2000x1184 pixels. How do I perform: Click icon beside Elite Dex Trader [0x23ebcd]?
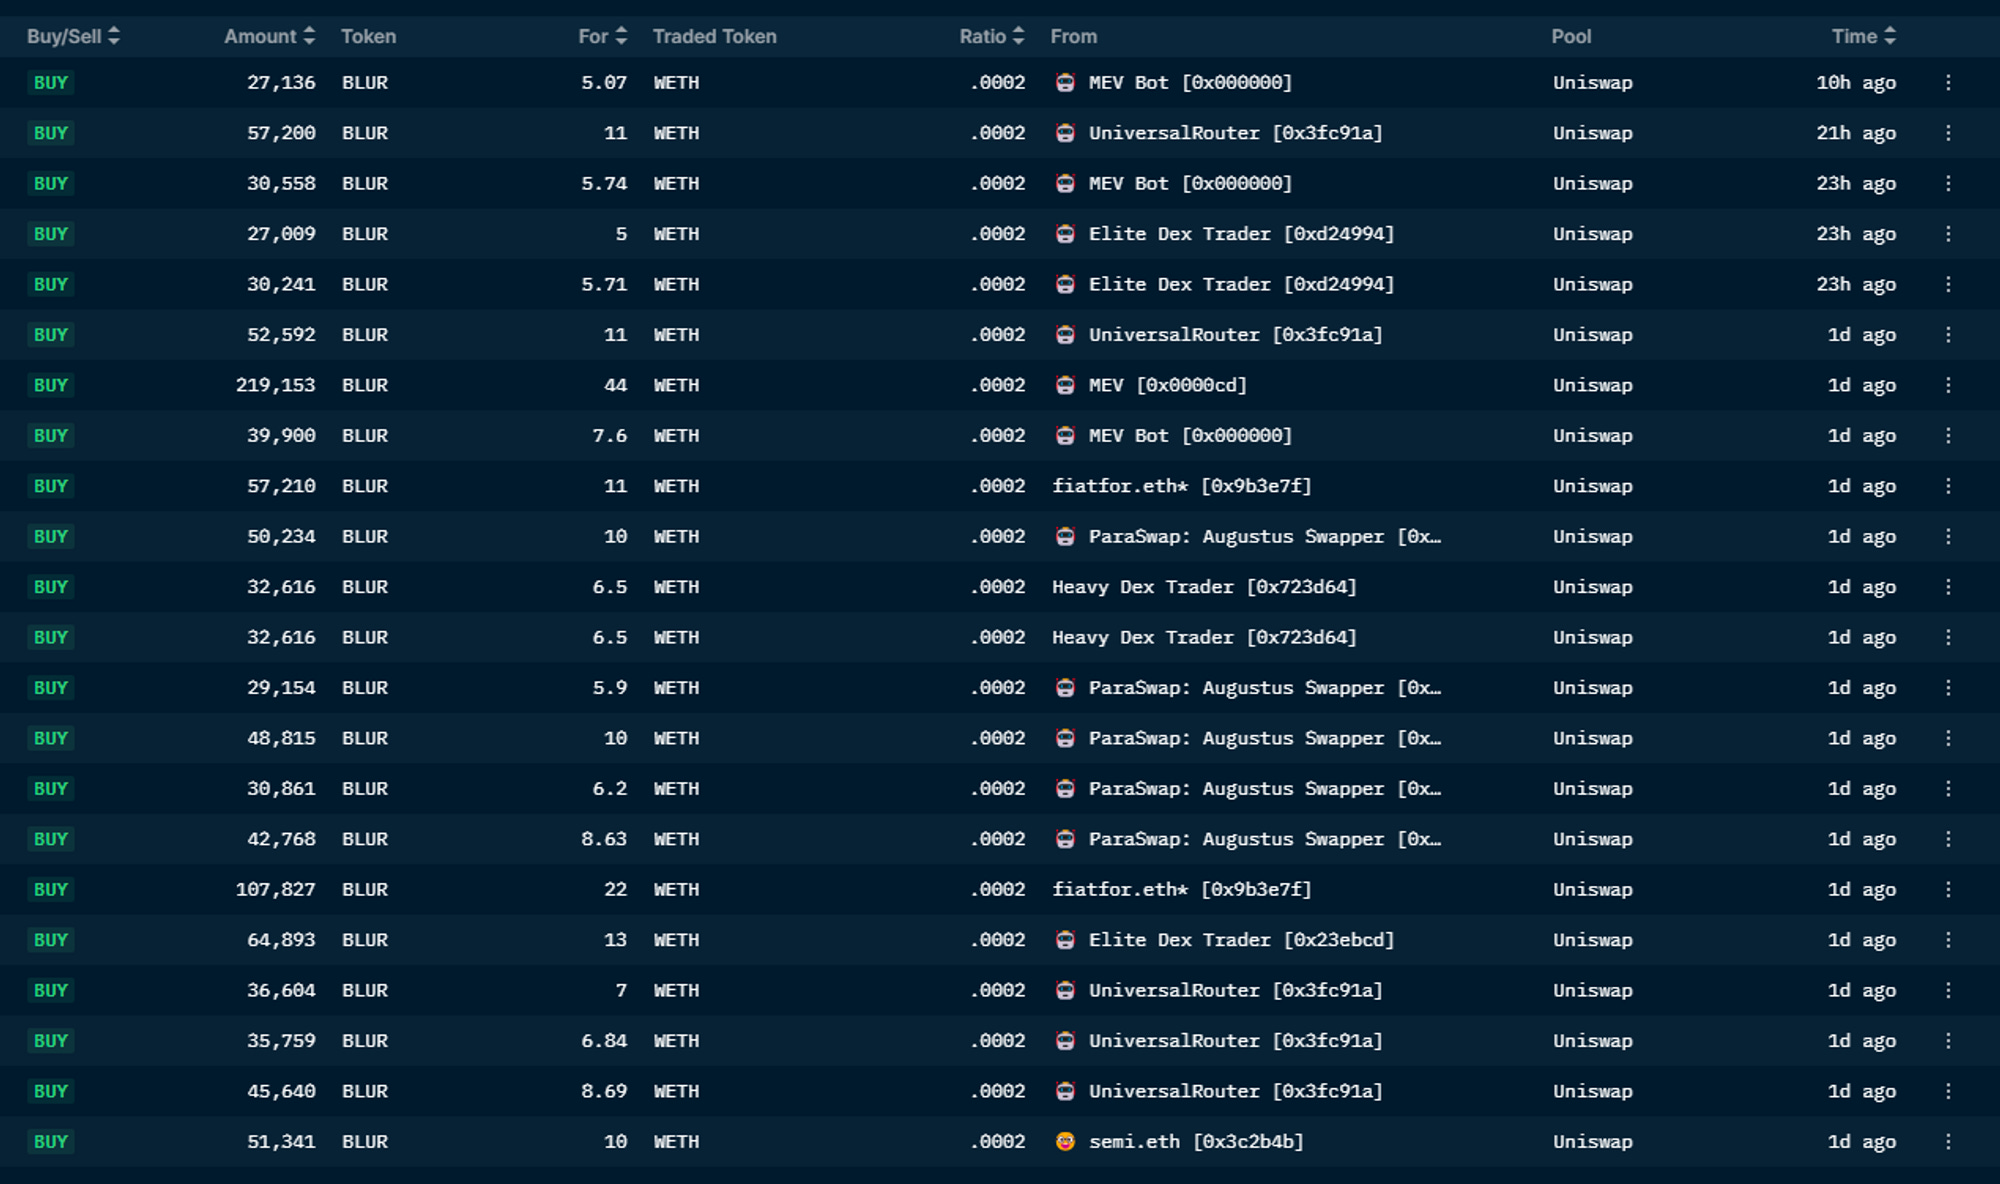1065,940
